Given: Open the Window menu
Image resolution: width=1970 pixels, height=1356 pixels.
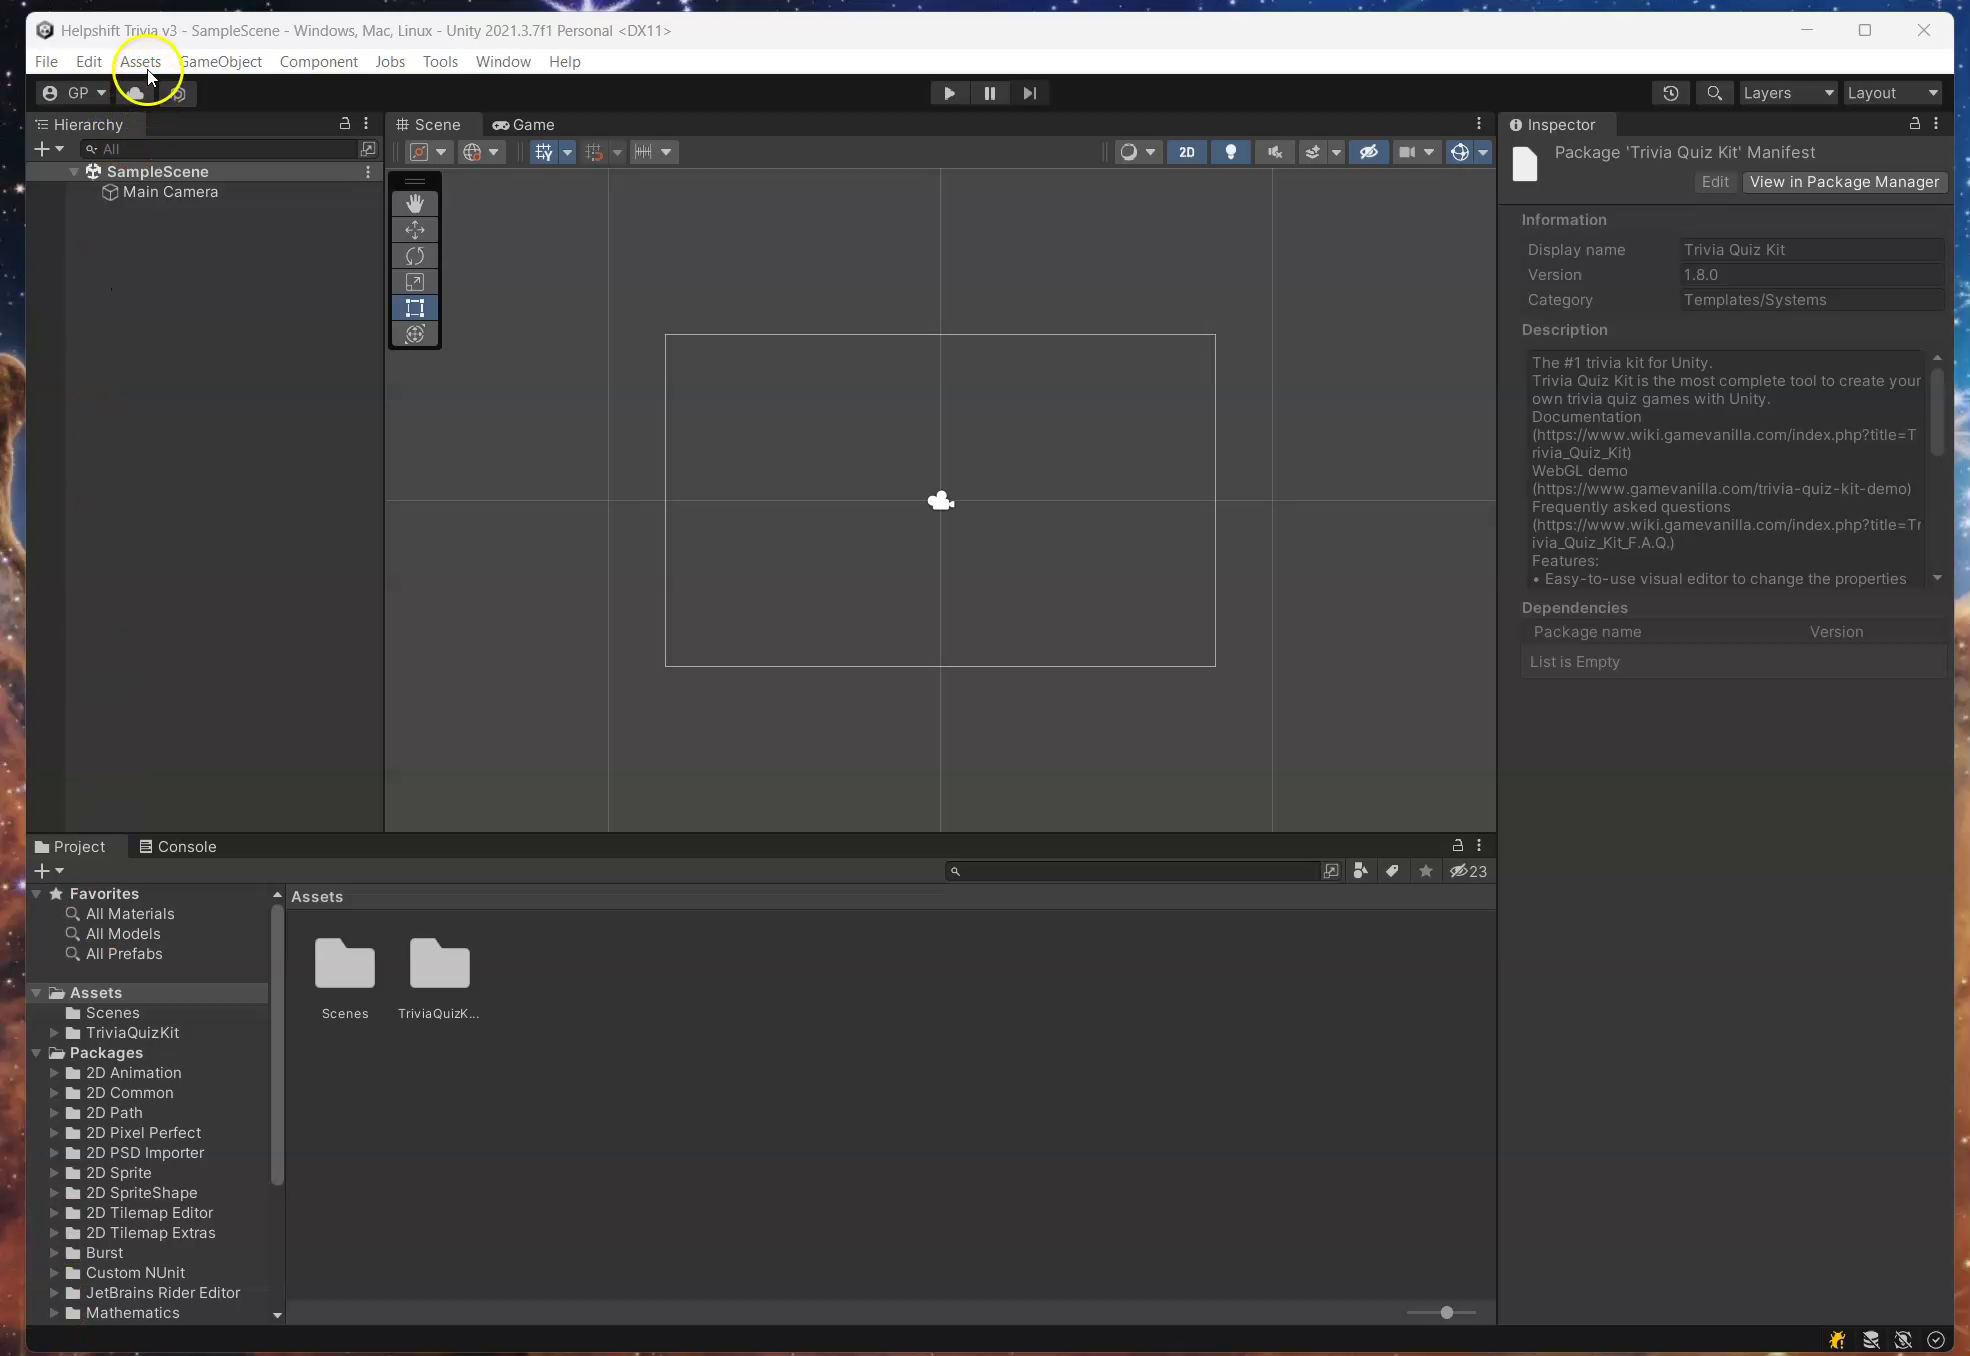Looking at the screenshot, I should pyautogui.click(x=503, y=61).
